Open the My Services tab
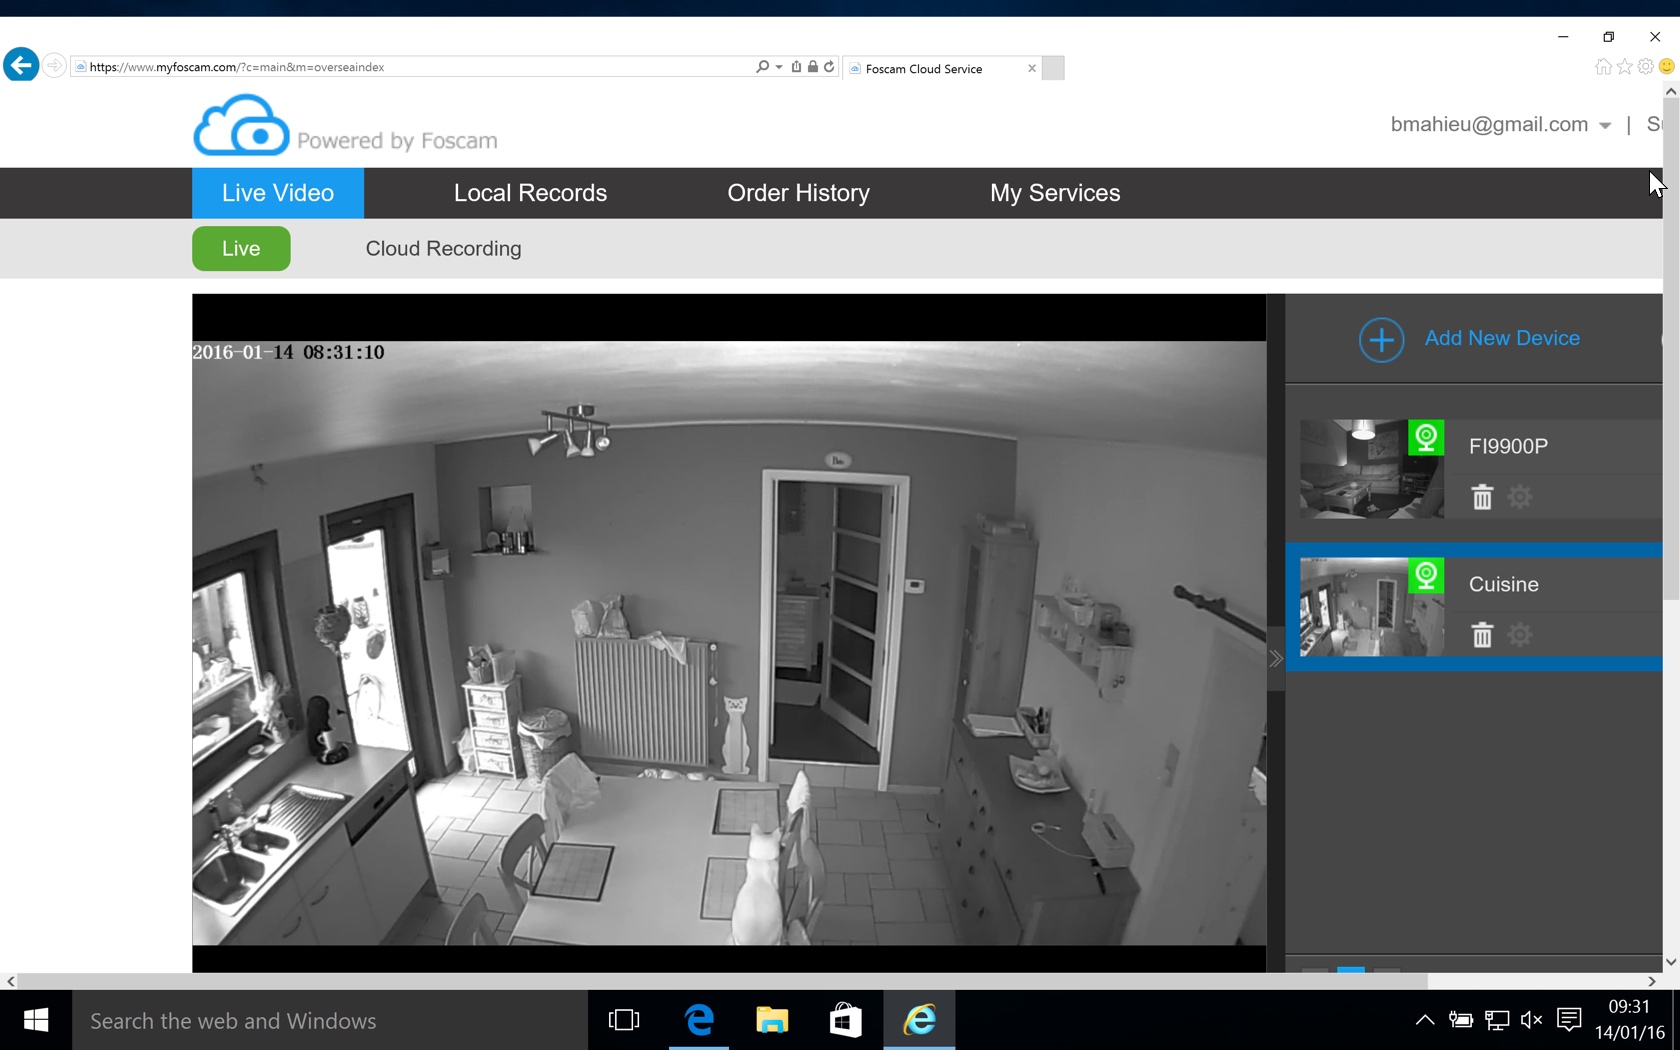 pyautogui.click(x=1055, y=193)
